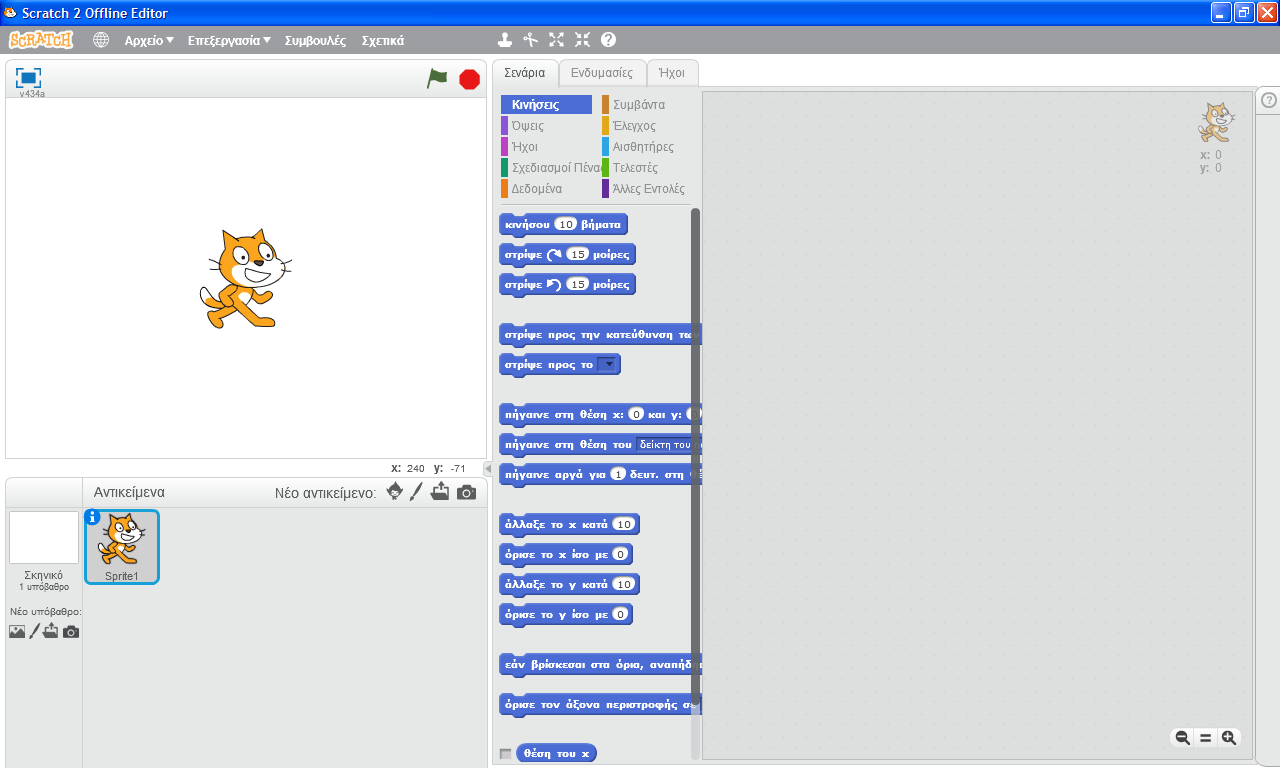This screenshot has height=768, width=1280.
Task: Switch to the Ήχοι tab
Action: (x=672, y=73)
